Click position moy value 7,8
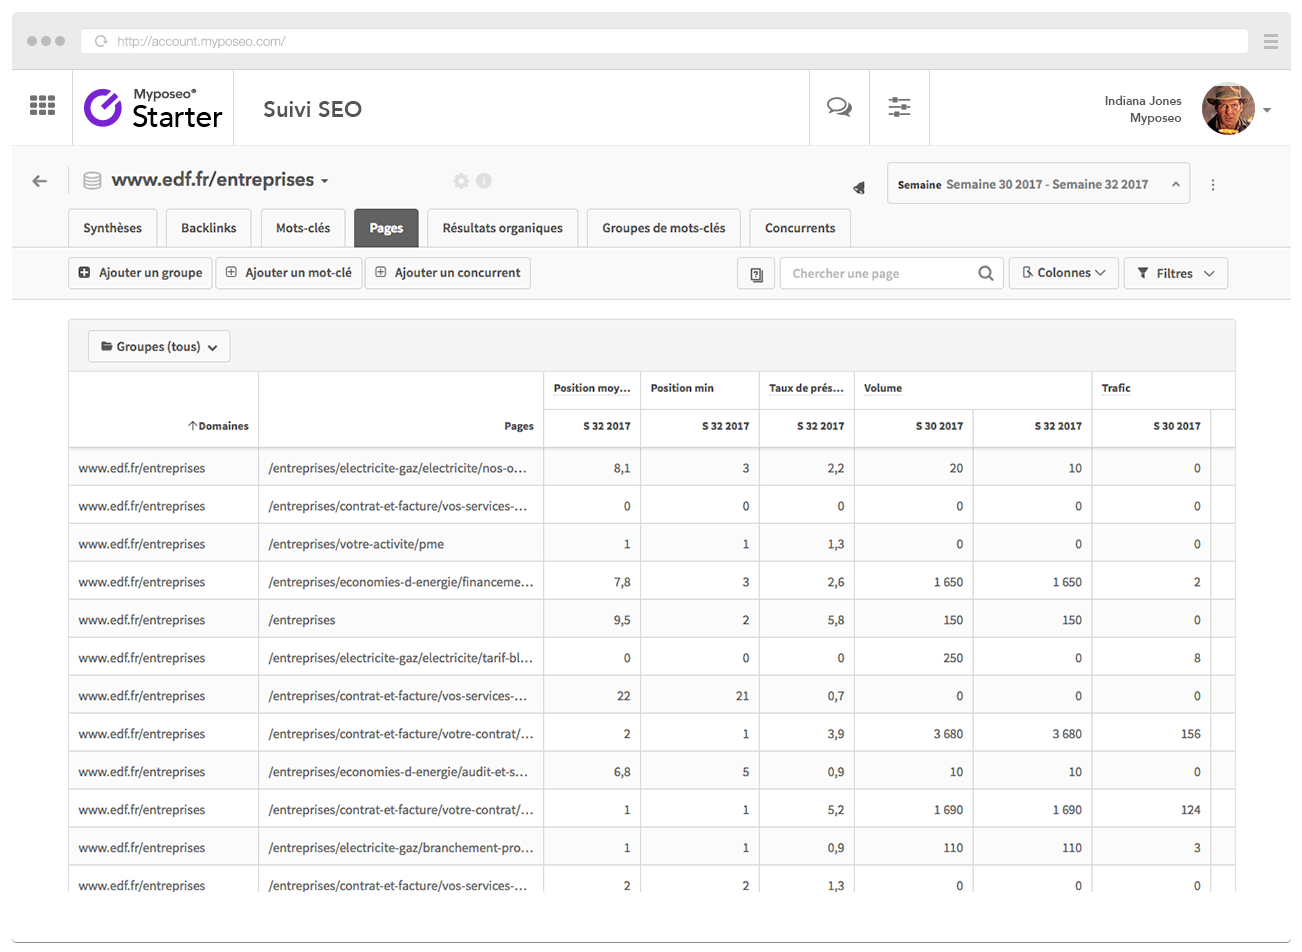 coord(622,582)
